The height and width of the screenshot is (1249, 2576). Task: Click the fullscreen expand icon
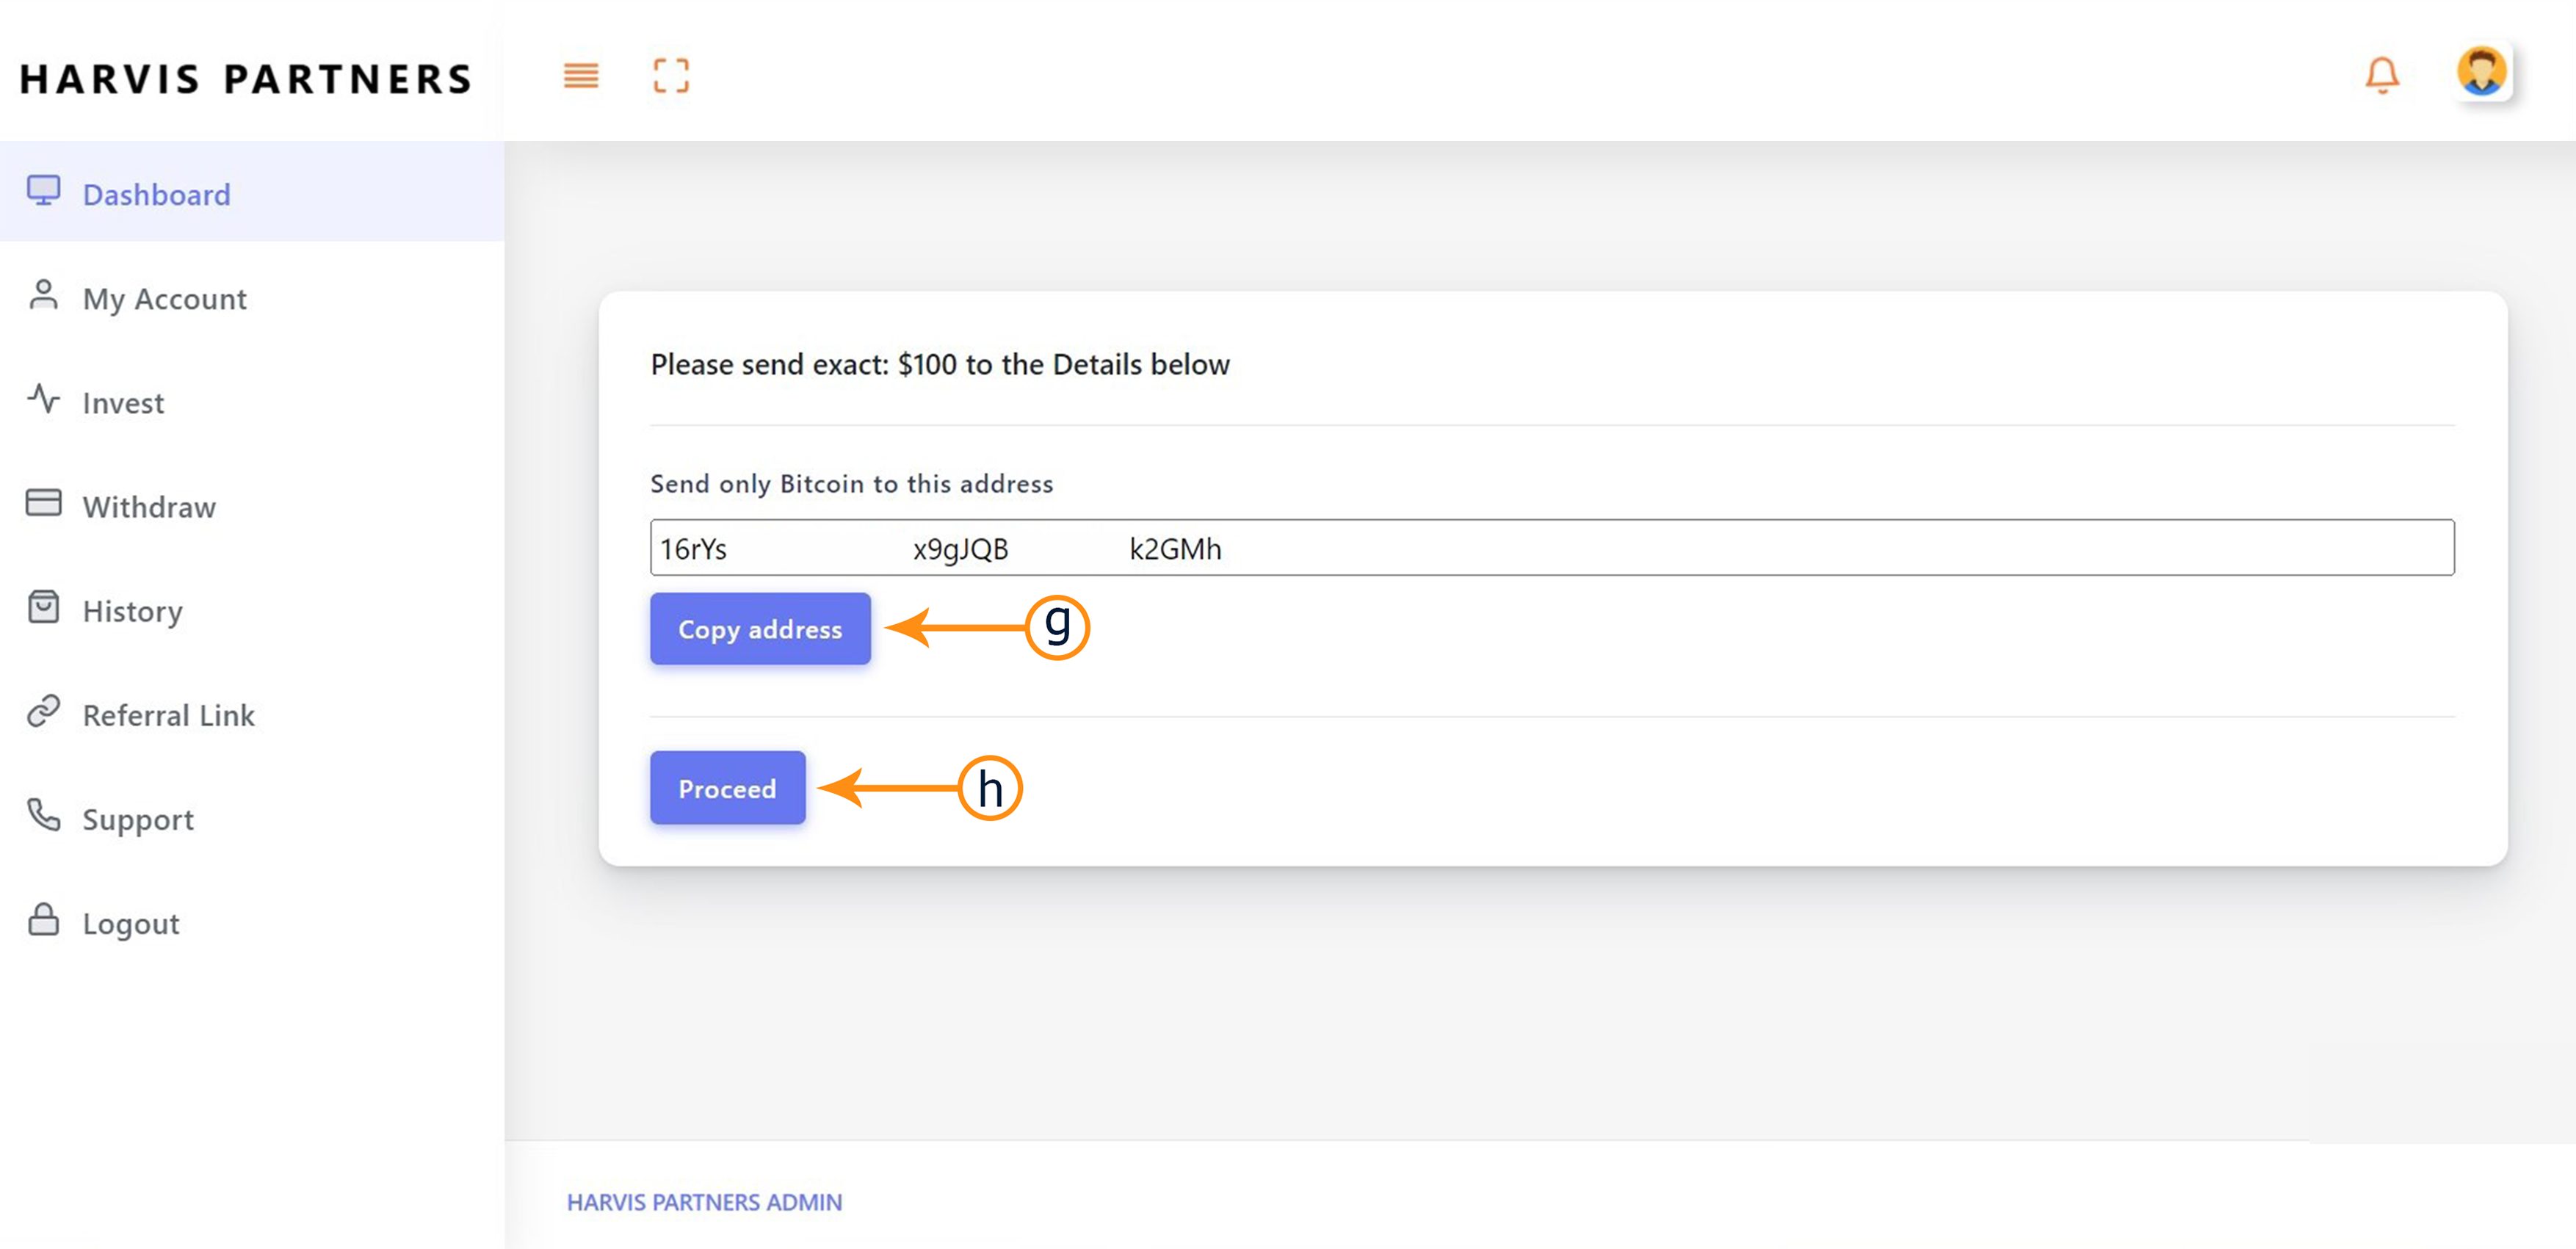(671, 75)
